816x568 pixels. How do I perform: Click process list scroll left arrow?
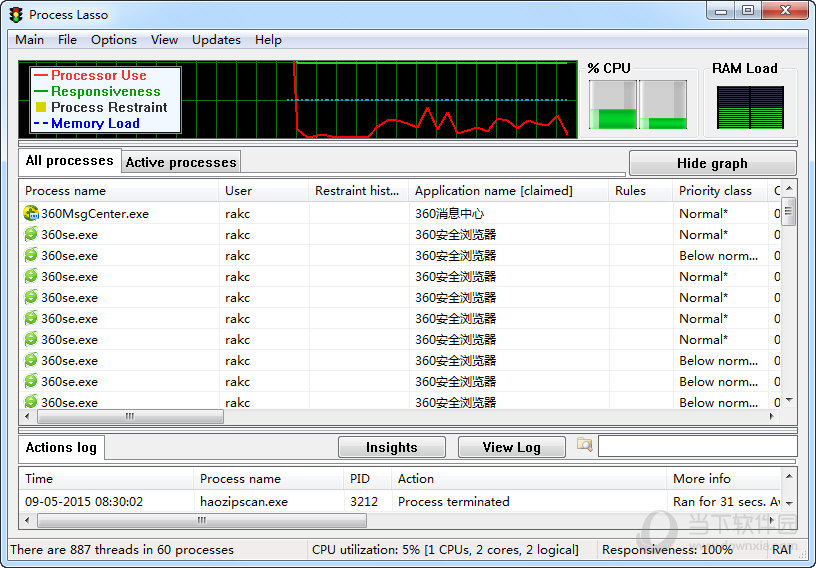[28, 416]
